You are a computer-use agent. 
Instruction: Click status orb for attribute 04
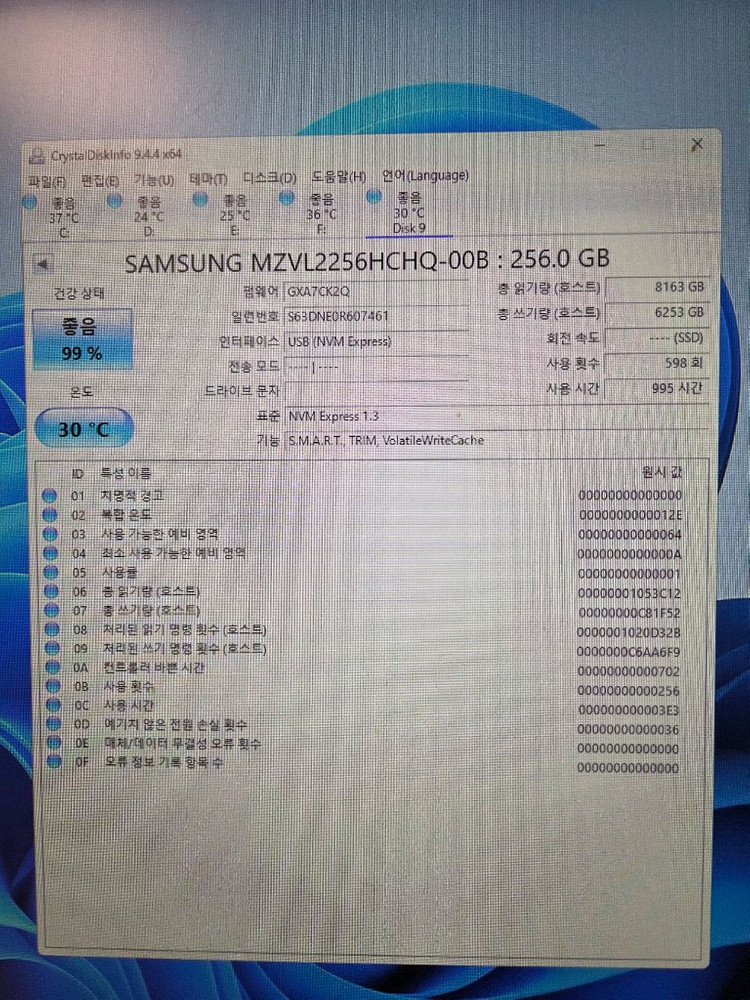(x=50, y=553)
